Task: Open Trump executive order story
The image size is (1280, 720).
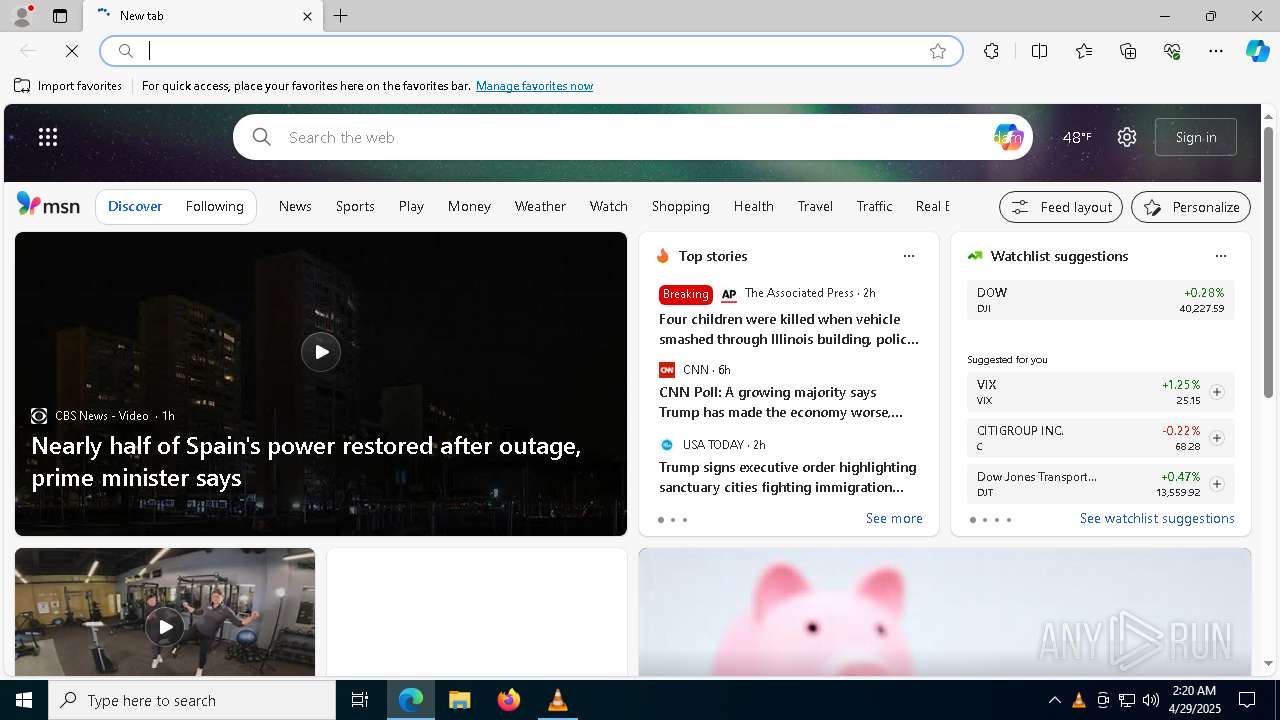Action: 788,477
